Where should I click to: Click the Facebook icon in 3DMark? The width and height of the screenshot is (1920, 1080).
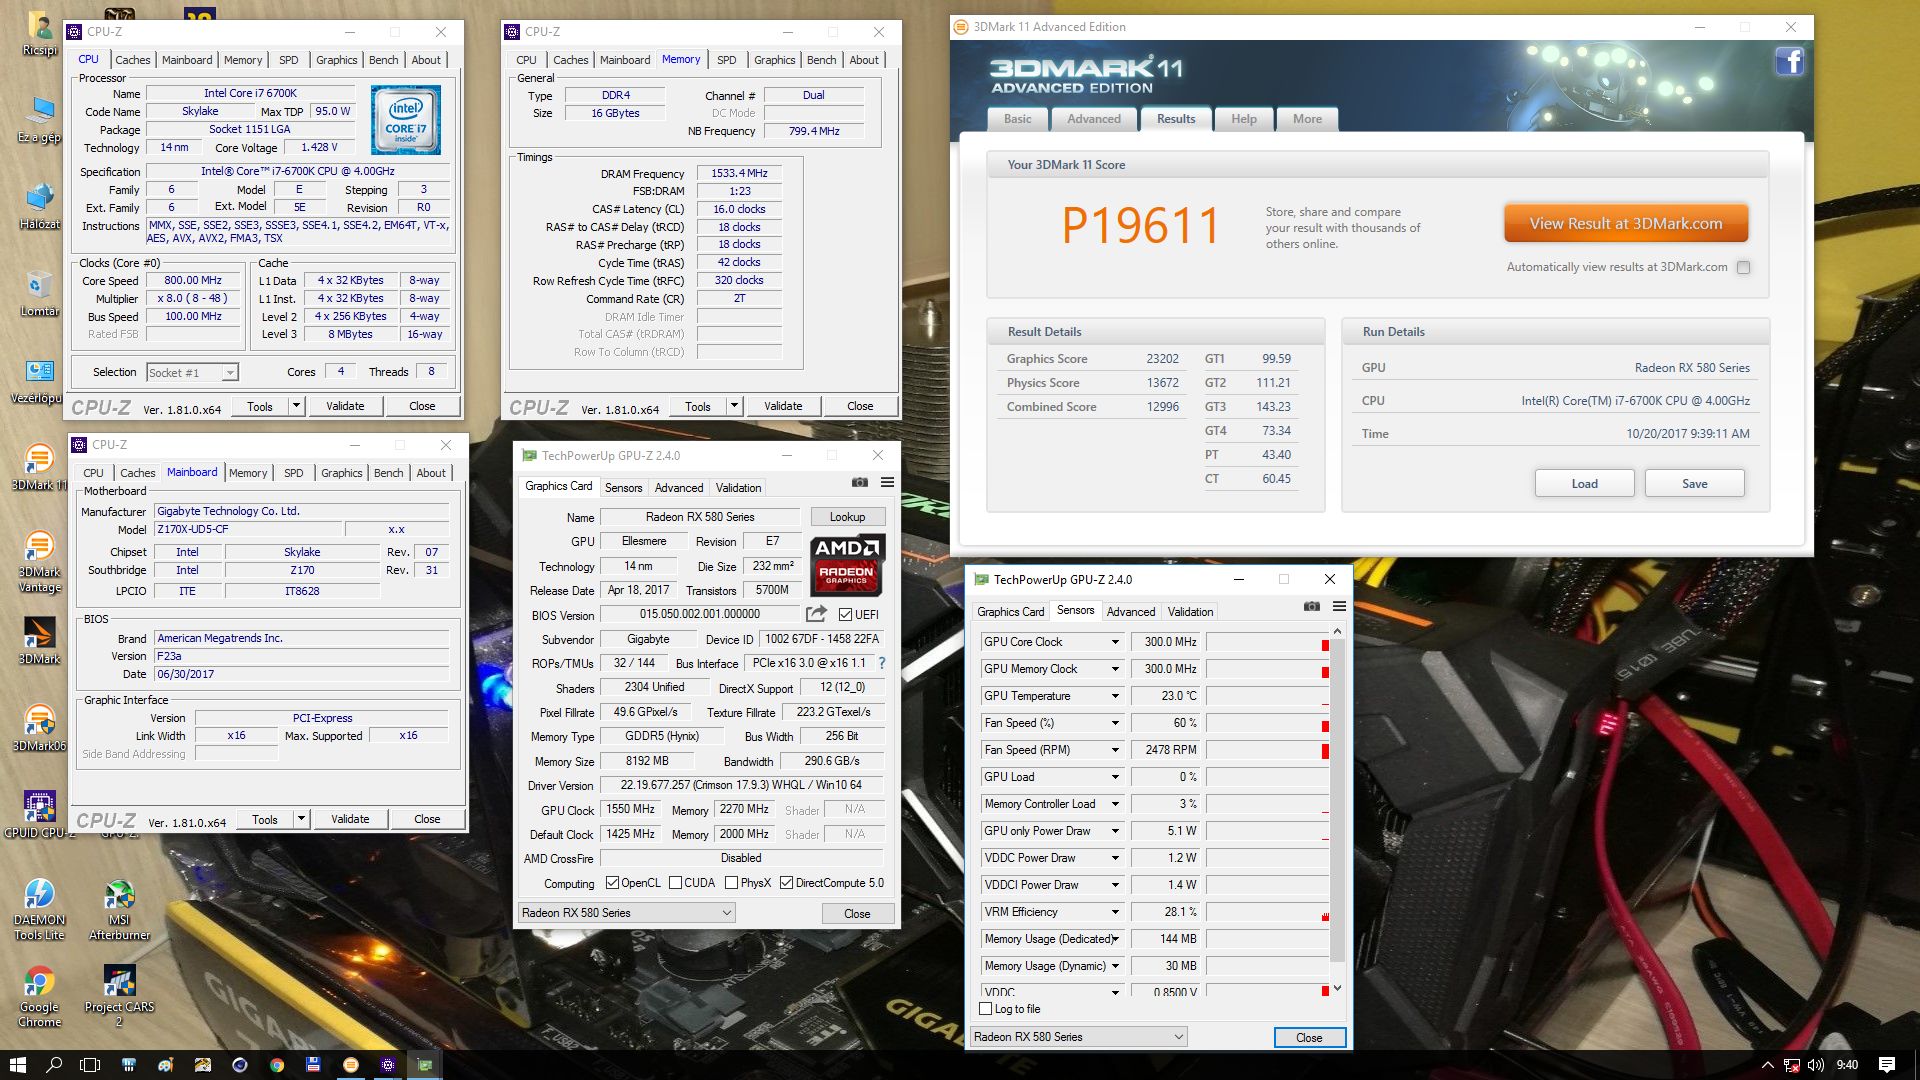tap(1789, 62)
